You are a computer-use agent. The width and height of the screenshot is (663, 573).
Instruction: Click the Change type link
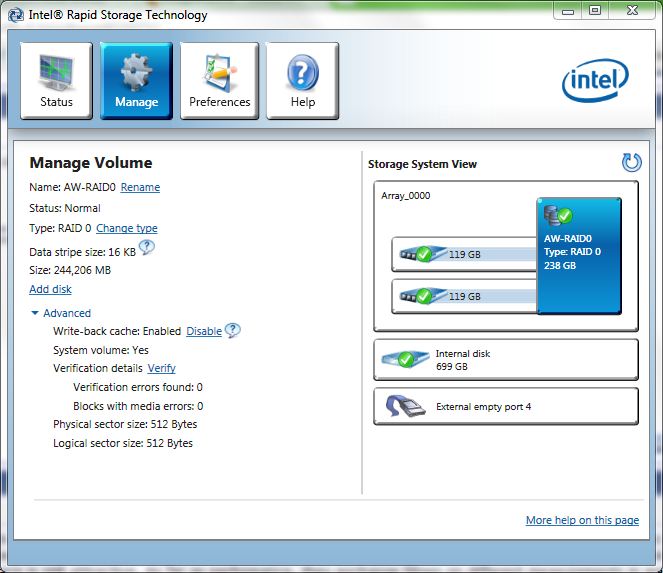click(x=127, y=228)
